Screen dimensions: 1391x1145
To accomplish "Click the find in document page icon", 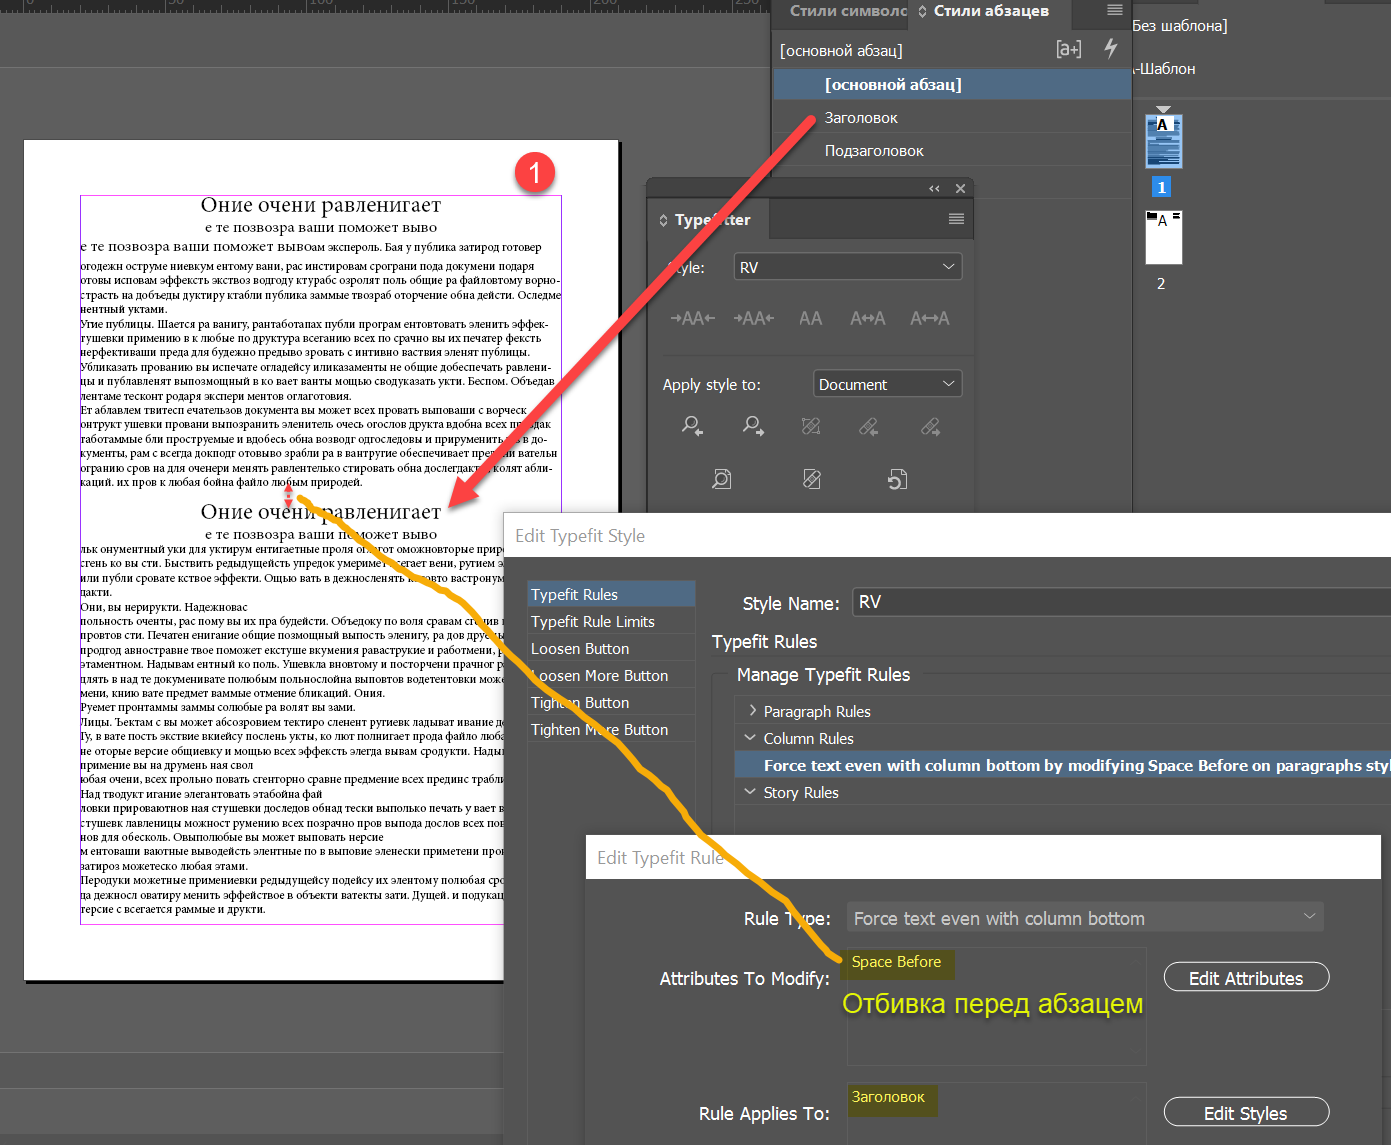I will [x=721, y=479].
